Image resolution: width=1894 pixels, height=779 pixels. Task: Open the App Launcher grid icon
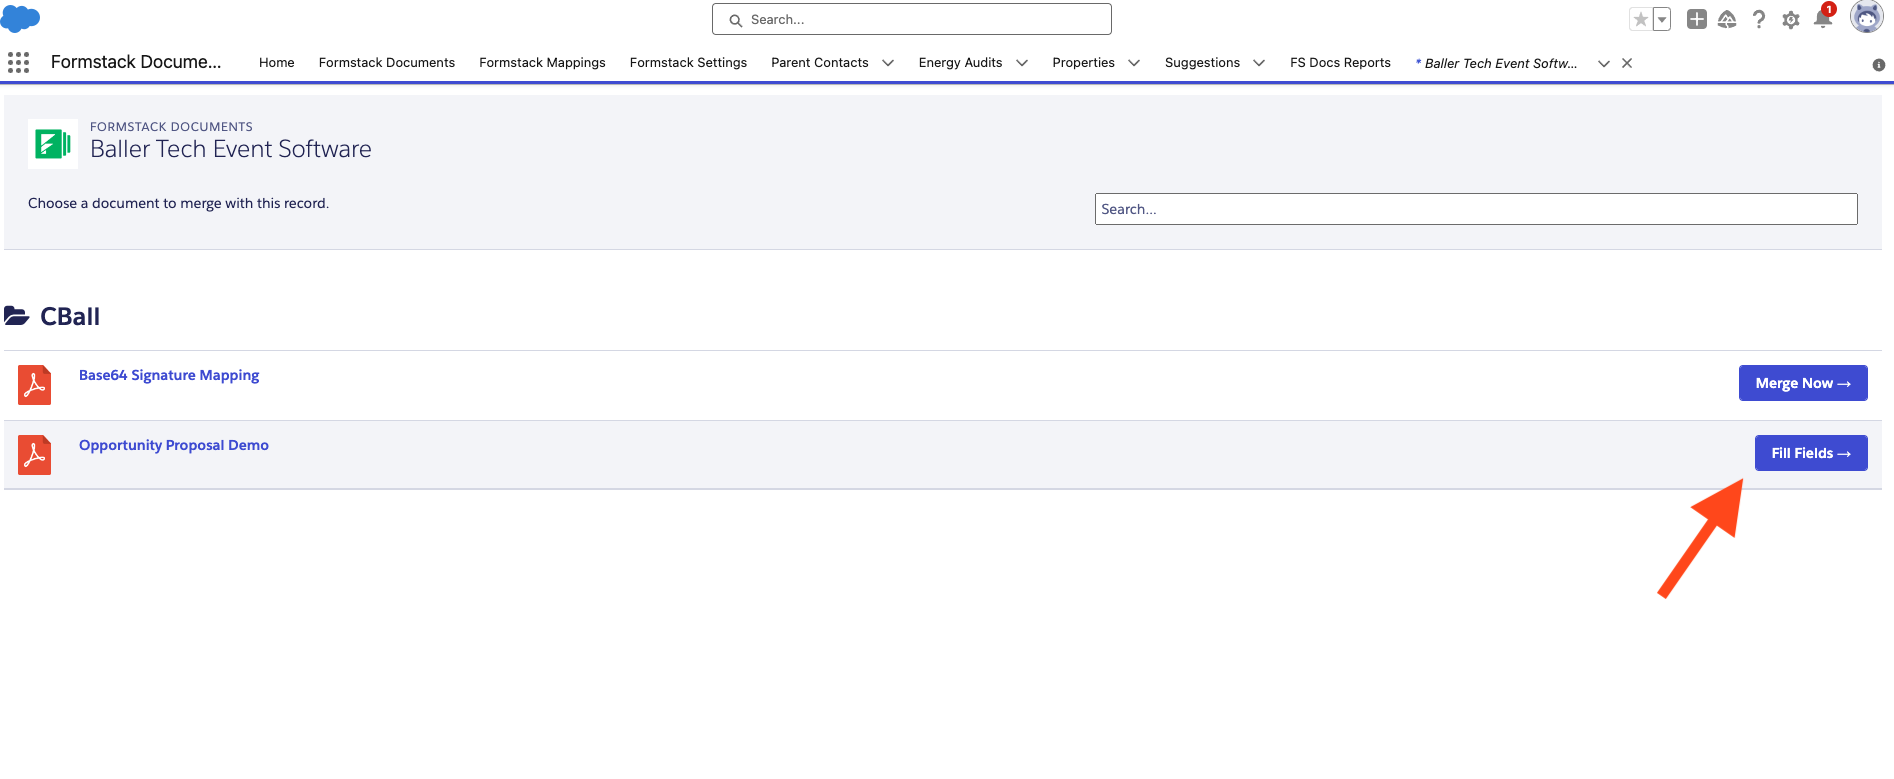tap(18, 62)
